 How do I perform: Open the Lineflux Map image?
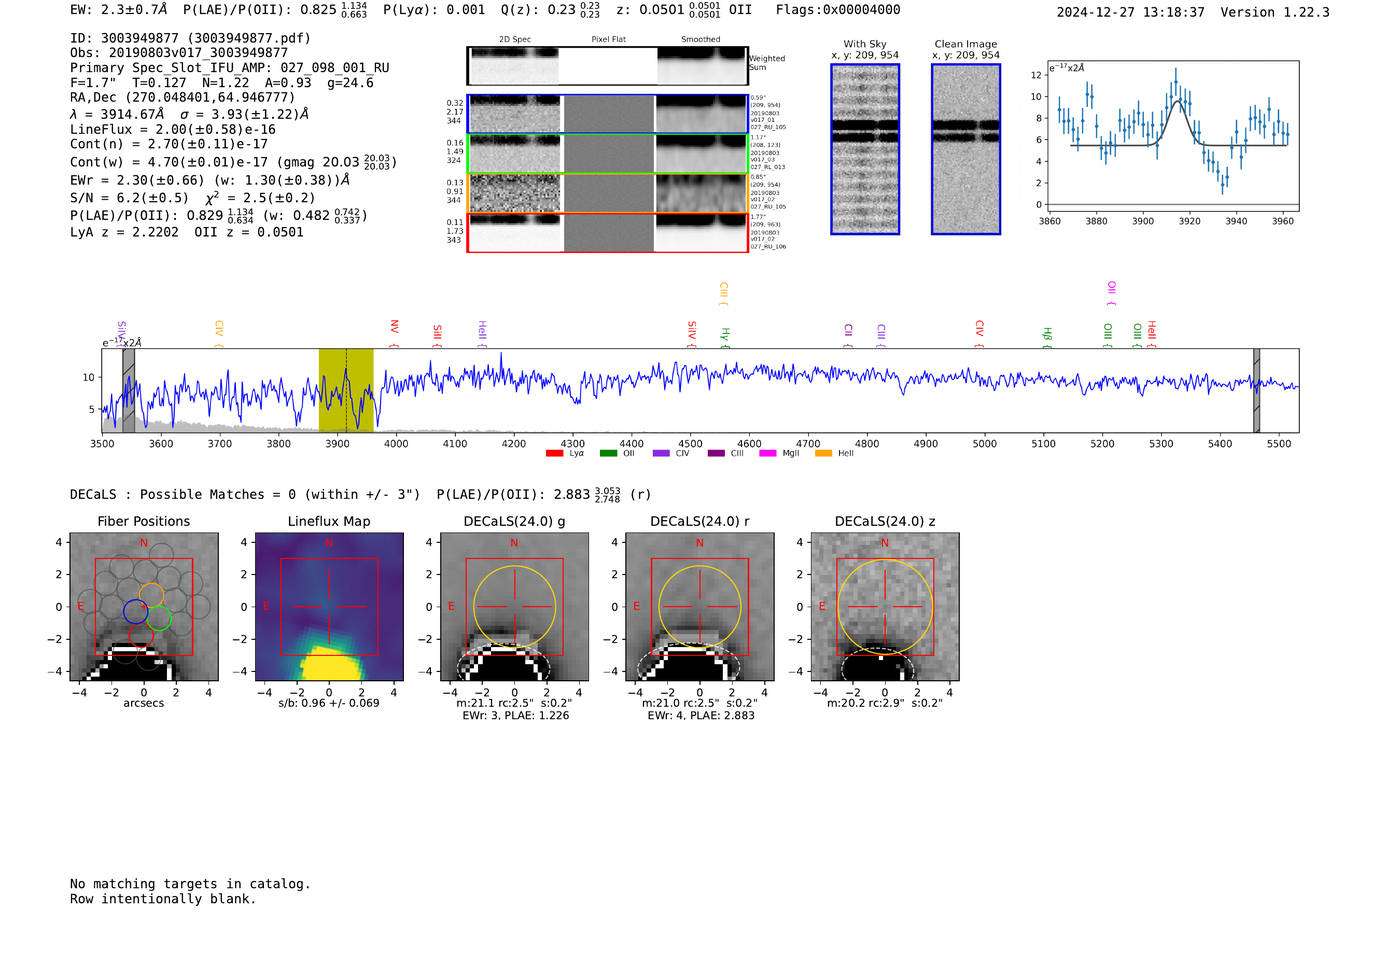[x=329, y=608]
